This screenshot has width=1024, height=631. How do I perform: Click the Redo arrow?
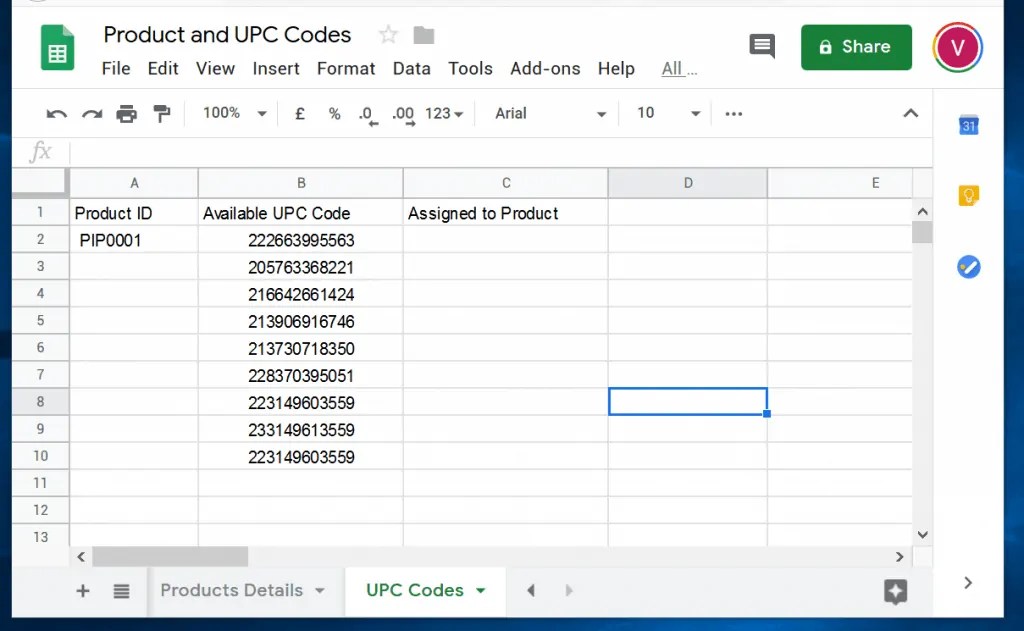pos(92,113)
